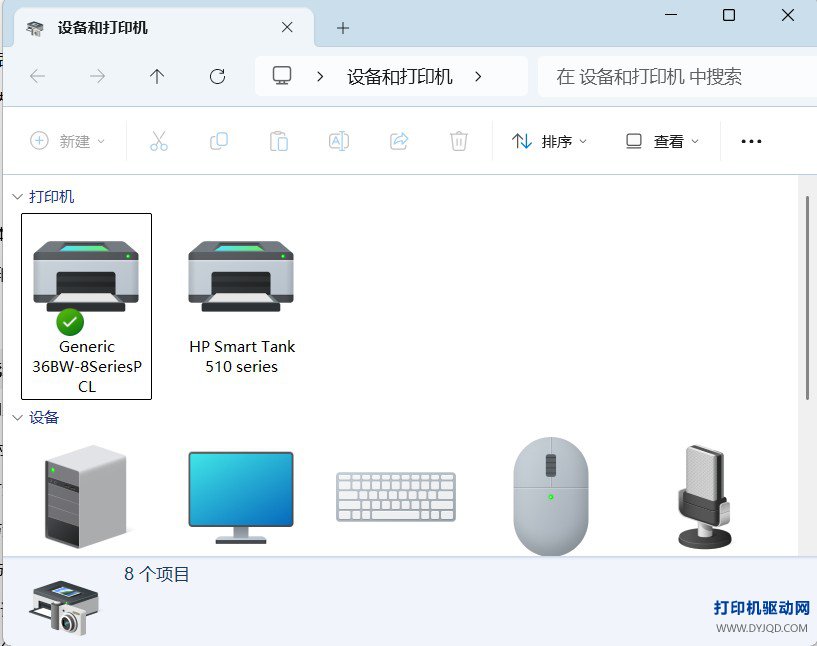Viewport: 817px width, 646px height.
Task: Click the Paste clipboard icon
Action: click(x=279, y=141)
